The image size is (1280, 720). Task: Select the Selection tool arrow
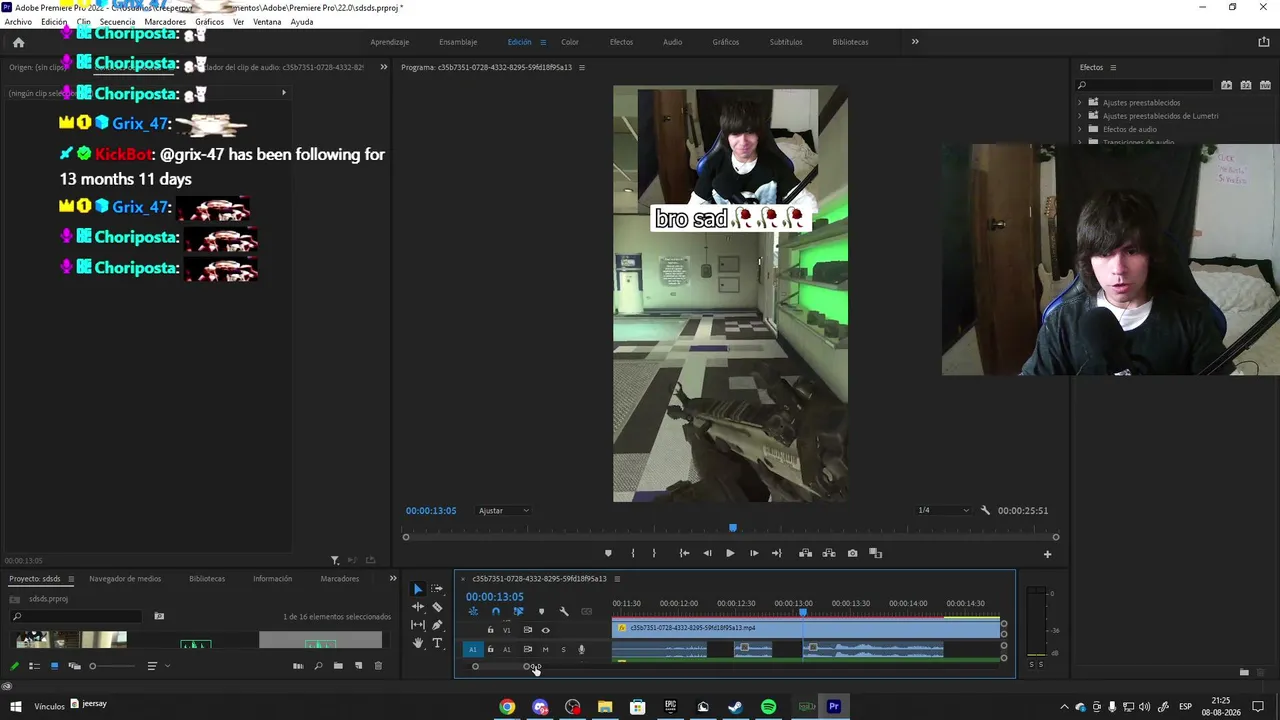tap(418, 589)
